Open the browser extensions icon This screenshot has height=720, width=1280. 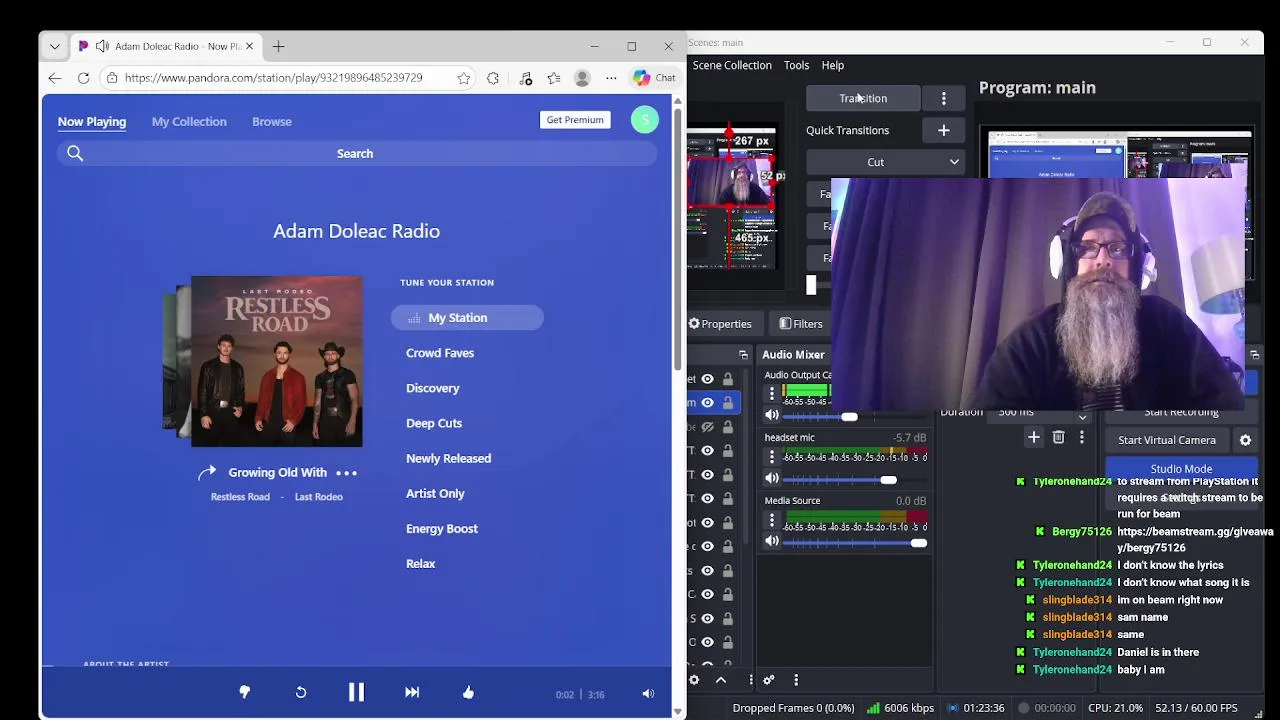coord(493,78)
